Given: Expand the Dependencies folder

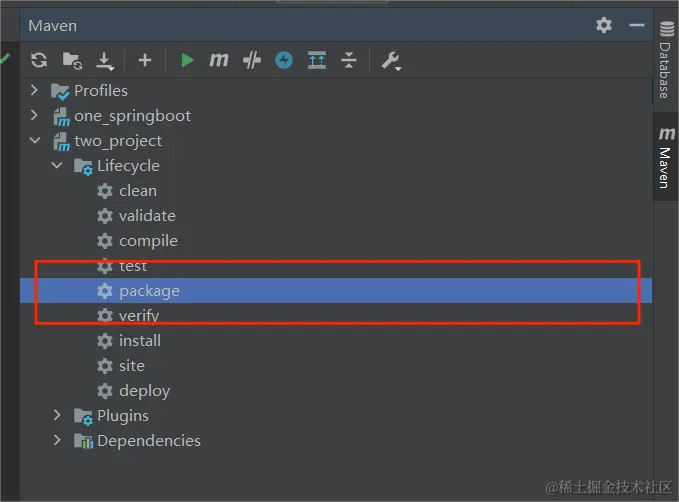Looking at the screenshot, I should click(x=57, y=440).
